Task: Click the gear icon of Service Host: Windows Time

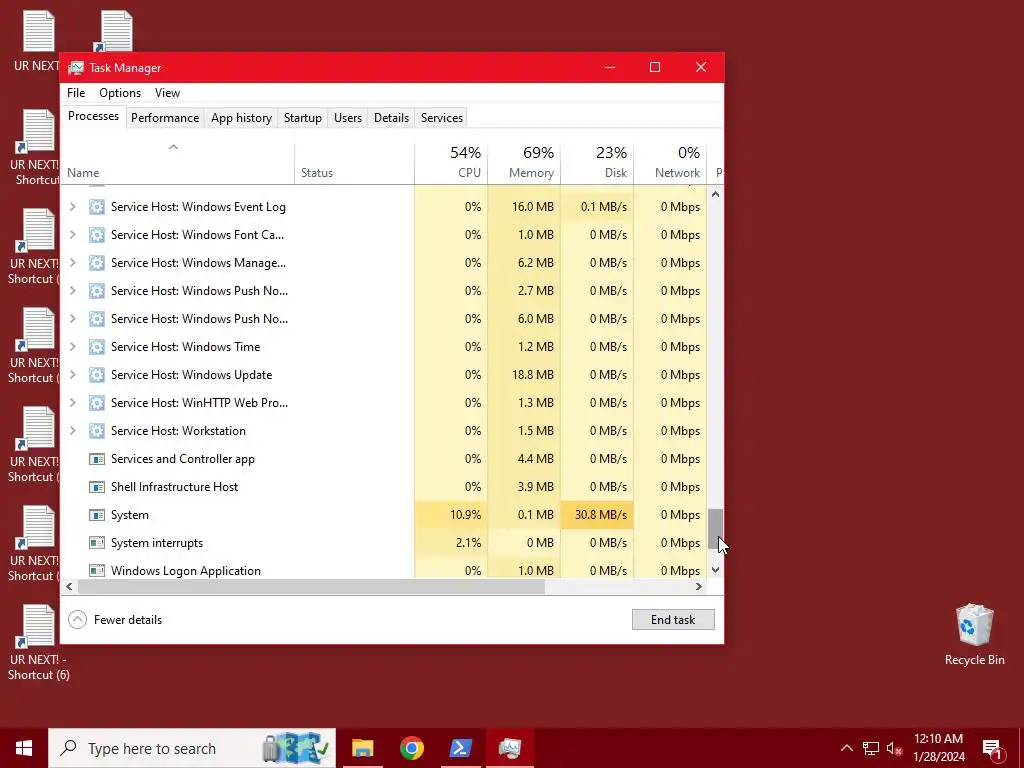Action: pyautogui.click(x=97, y=347)
